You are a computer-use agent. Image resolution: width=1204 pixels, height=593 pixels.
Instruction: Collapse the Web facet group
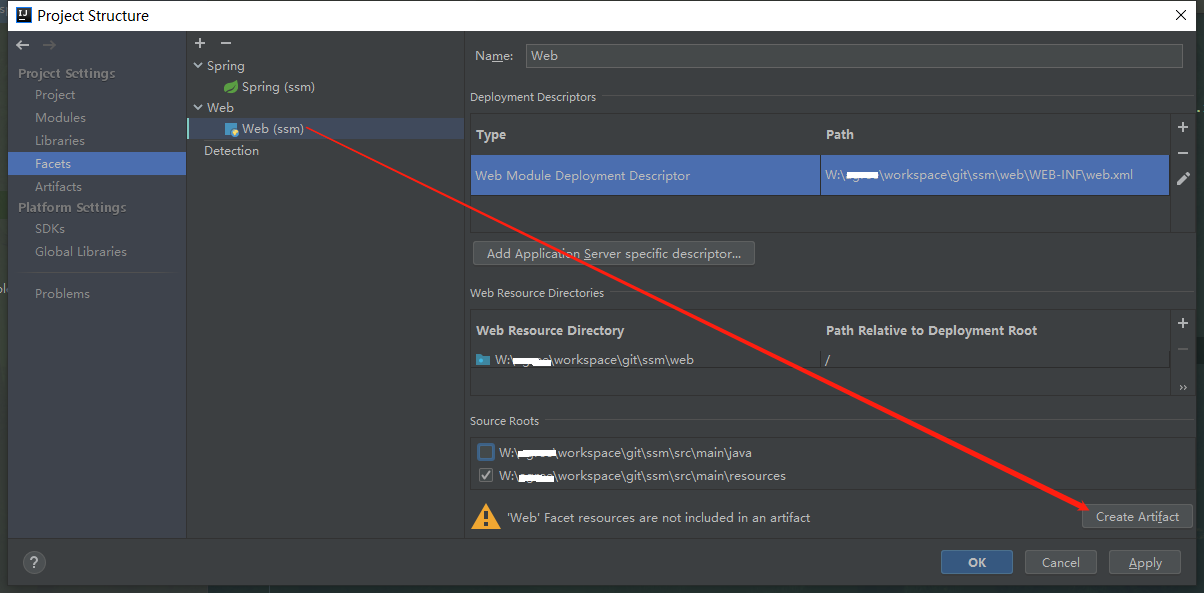197,108
